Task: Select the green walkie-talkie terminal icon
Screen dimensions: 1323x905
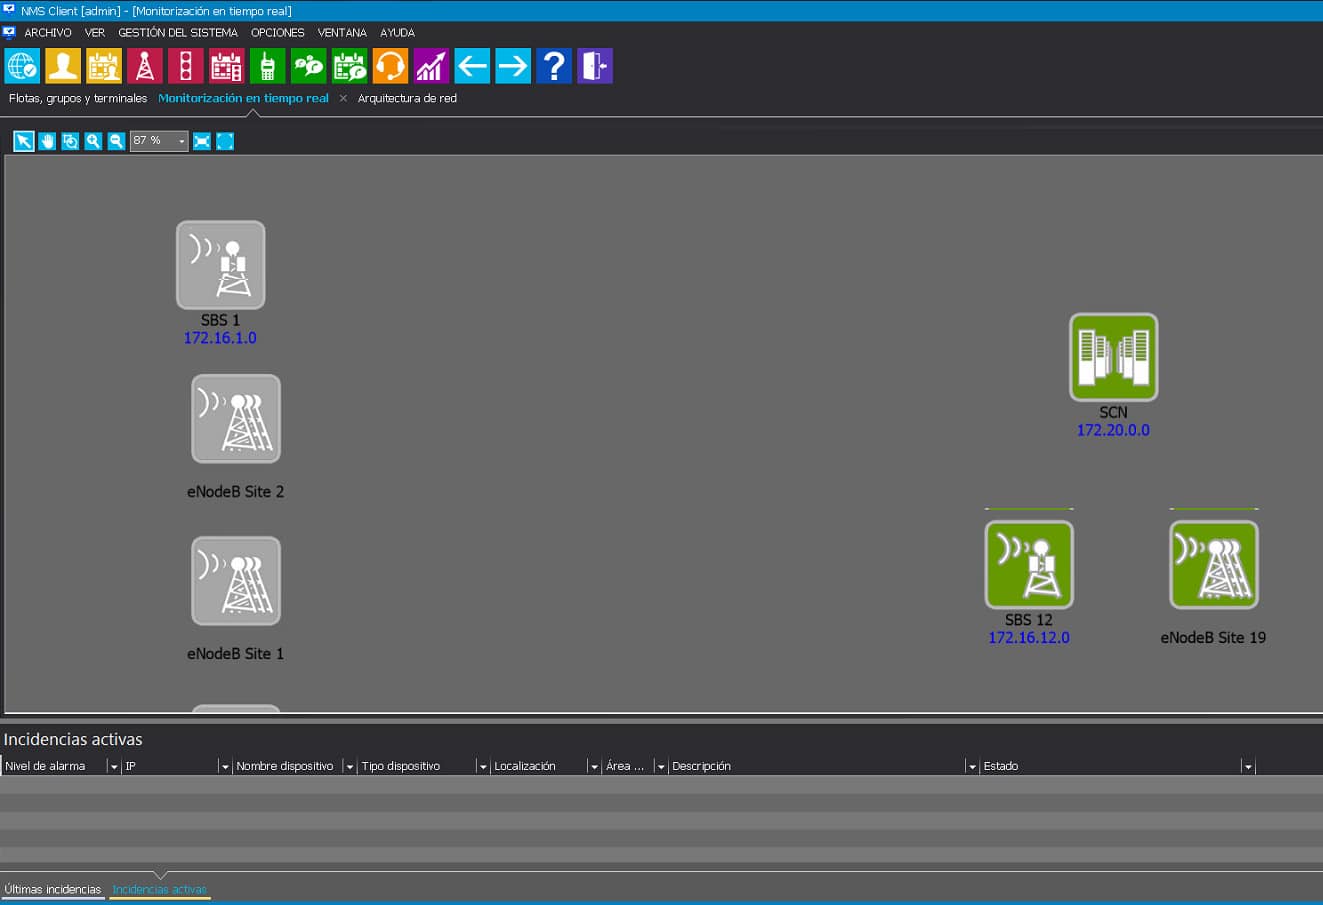Action: (267, 66)
